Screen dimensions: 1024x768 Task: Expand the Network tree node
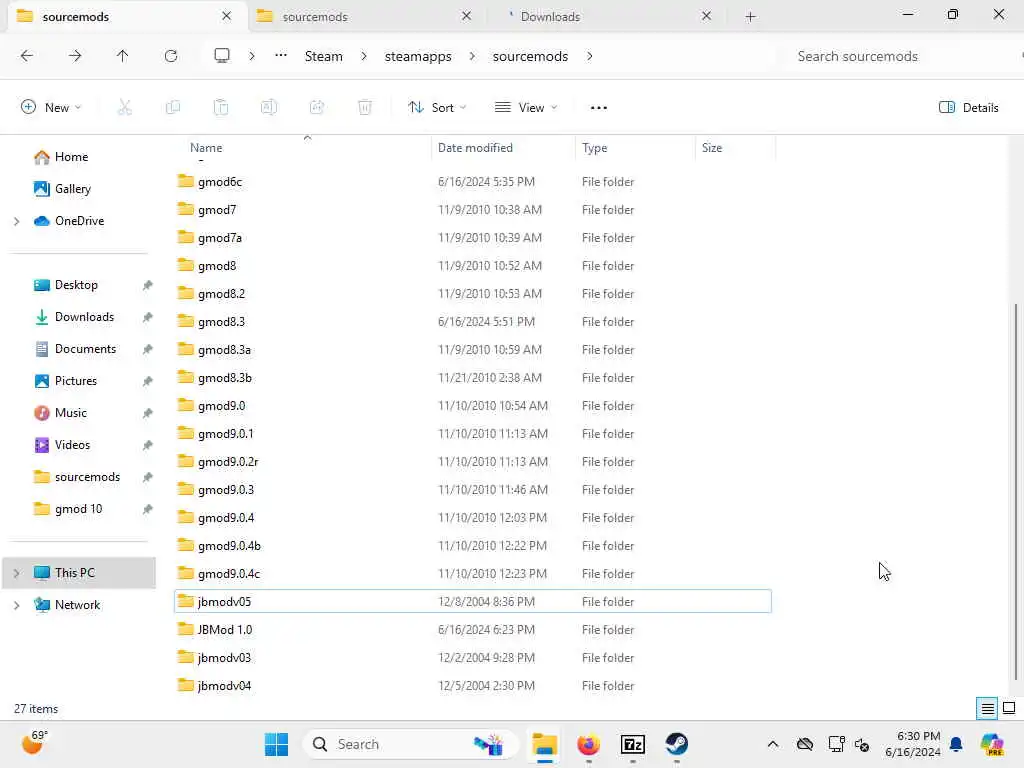(16, 605)
